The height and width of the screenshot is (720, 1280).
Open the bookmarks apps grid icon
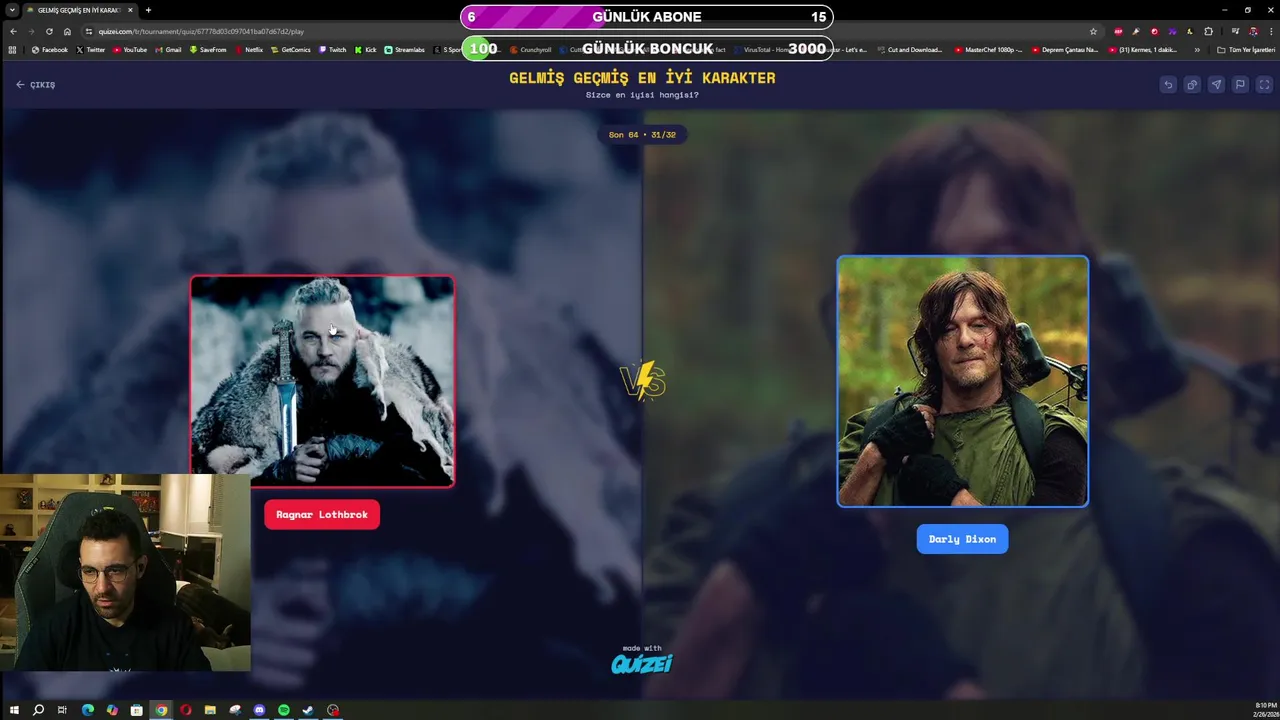pos(12,50)
